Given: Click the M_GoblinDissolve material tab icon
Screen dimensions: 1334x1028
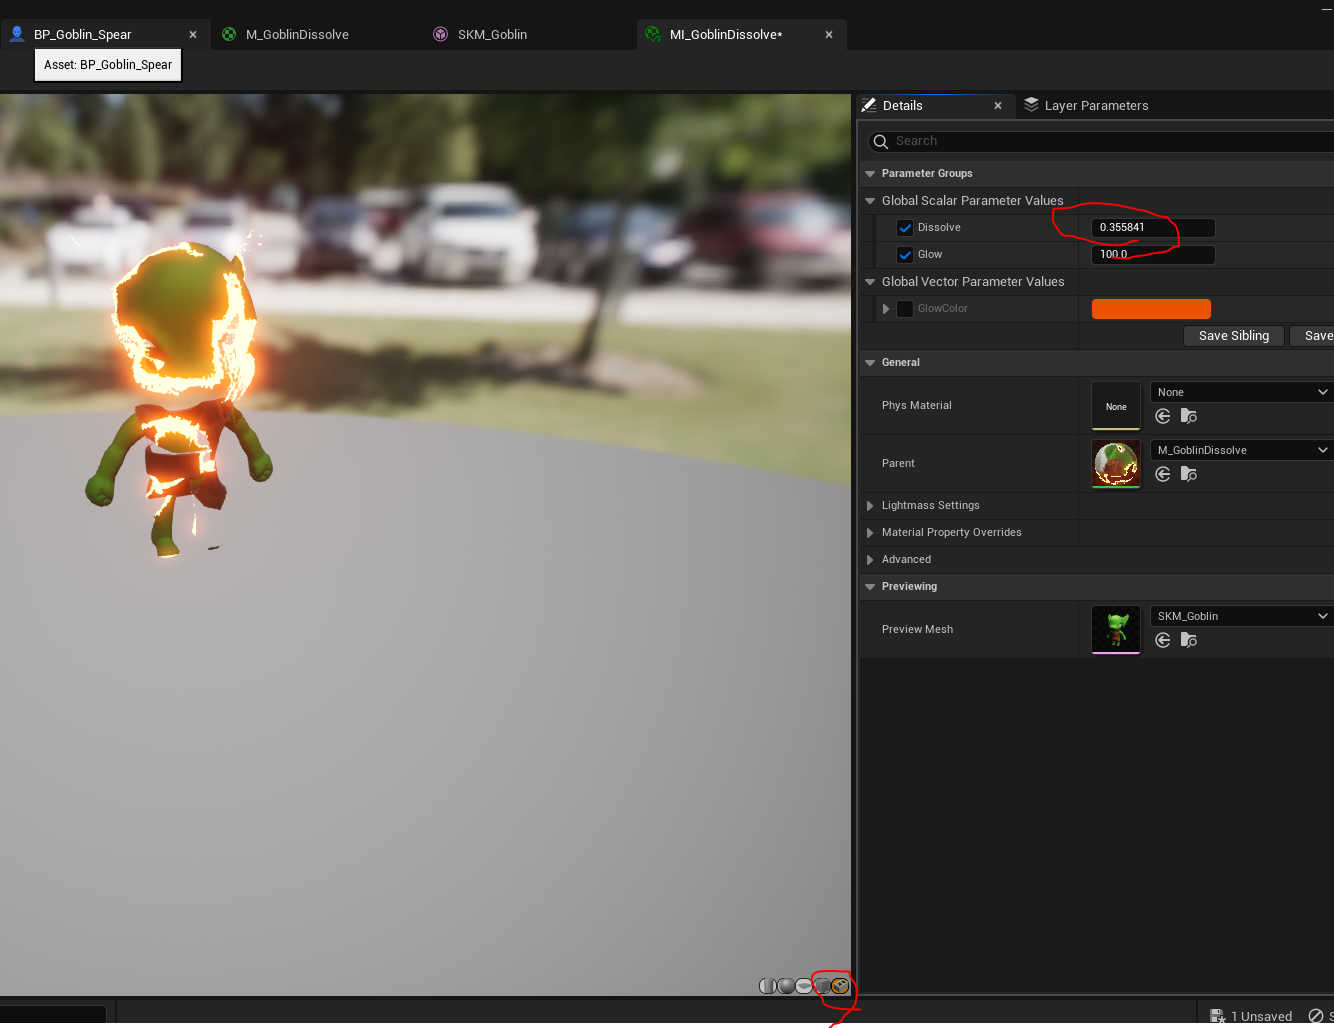Looking at the screenshot, I should tap(229, 34).
